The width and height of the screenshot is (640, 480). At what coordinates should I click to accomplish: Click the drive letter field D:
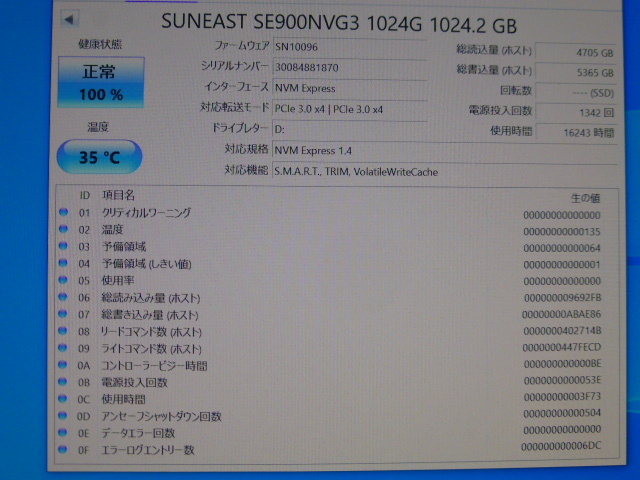[350, 129]
